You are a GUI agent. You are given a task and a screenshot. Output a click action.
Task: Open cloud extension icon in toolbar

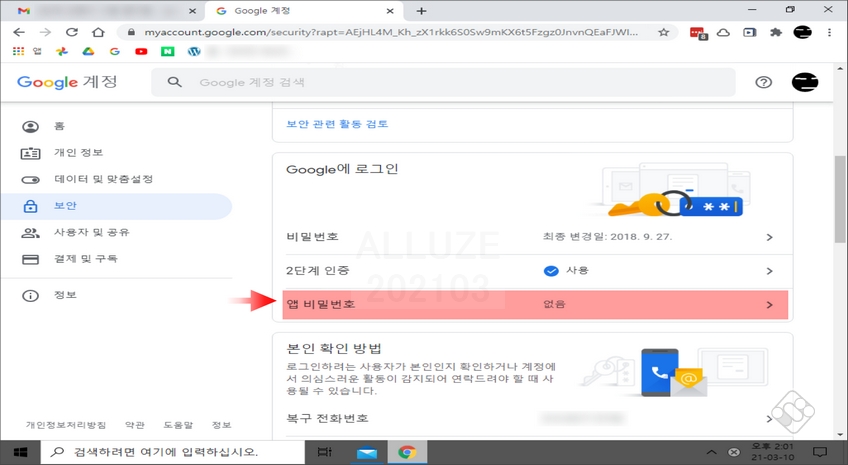(723, 32)
